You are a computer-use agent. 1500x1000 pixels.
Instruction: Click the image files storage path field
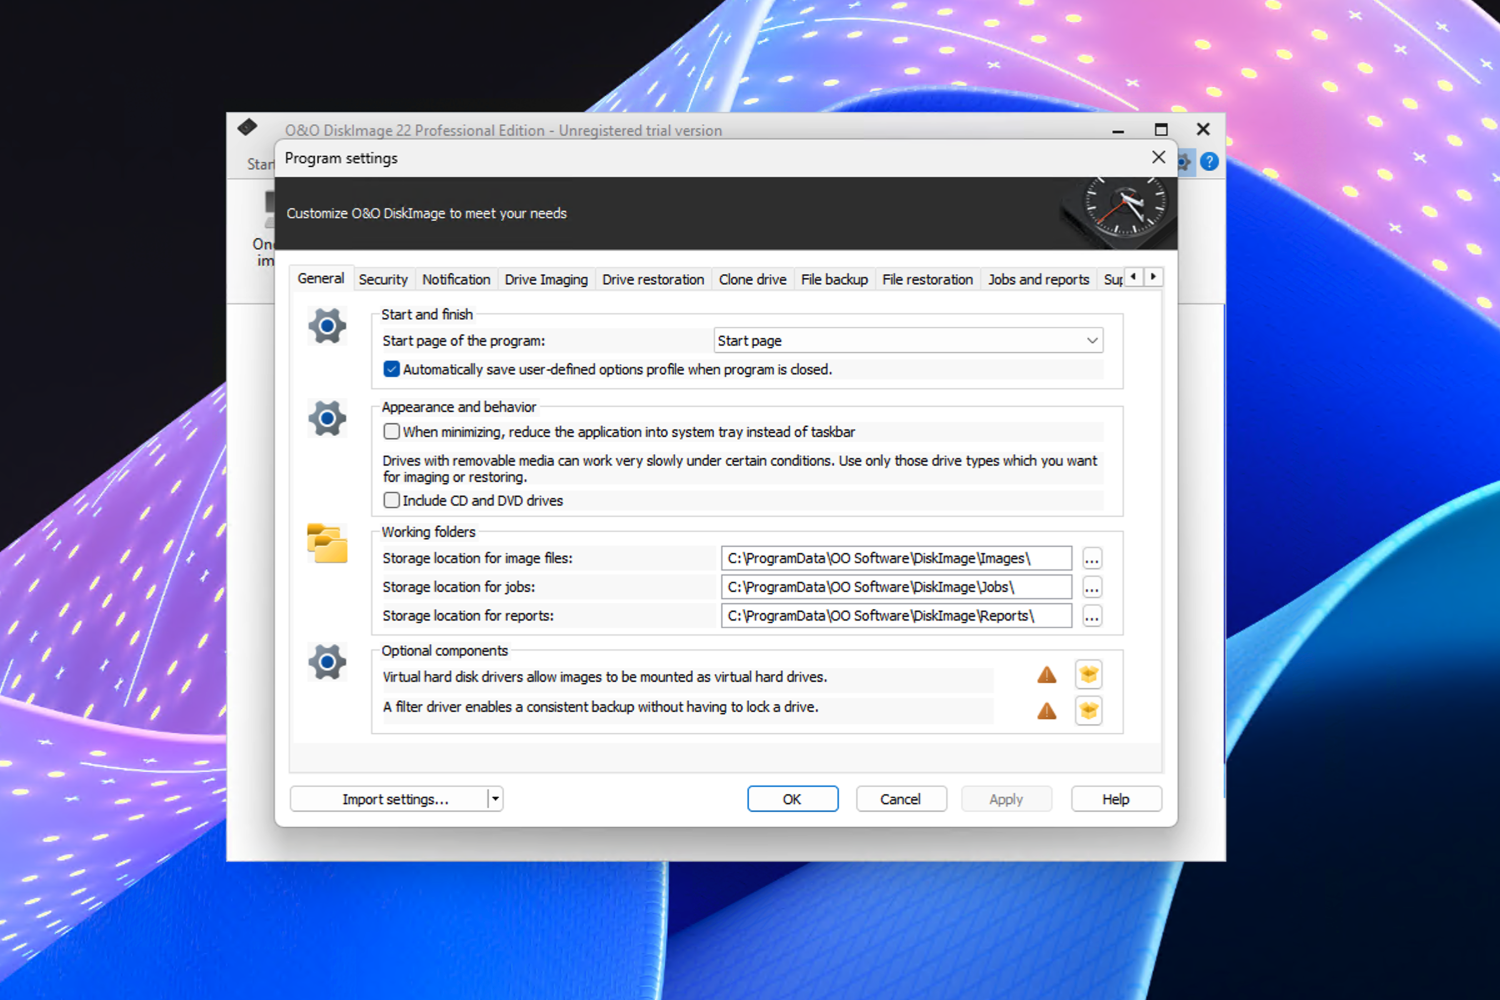(x=896, y=558)
